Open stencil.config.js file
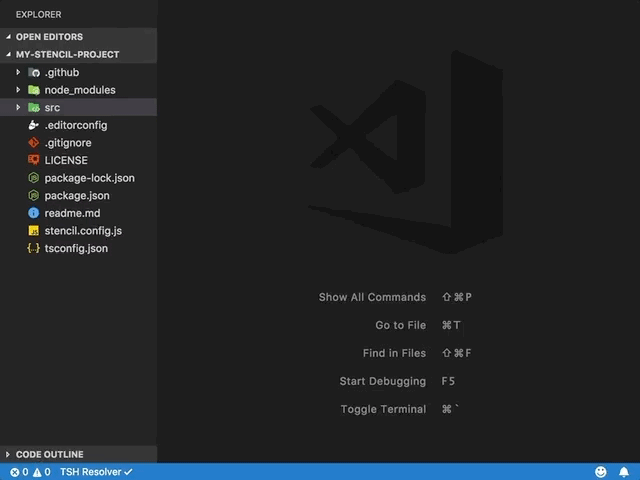The width and height of the screenshot is (640, 480). tap(83, 231)
